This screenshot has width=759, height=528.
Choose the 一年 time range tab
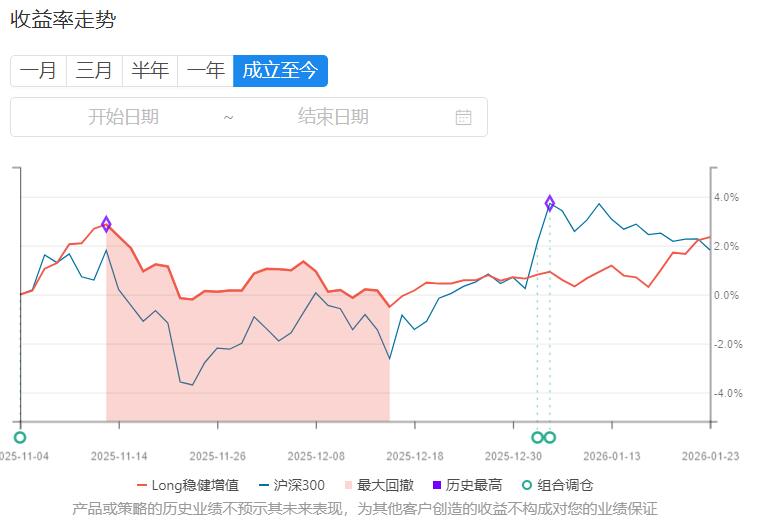(x=206, y=71)
